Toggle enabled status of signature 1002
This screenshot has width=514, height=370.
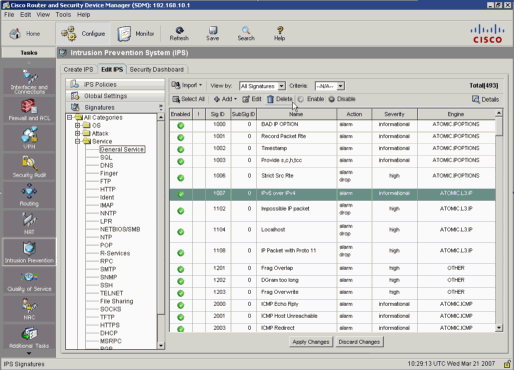pyautogui.click(x=181, y=149)
